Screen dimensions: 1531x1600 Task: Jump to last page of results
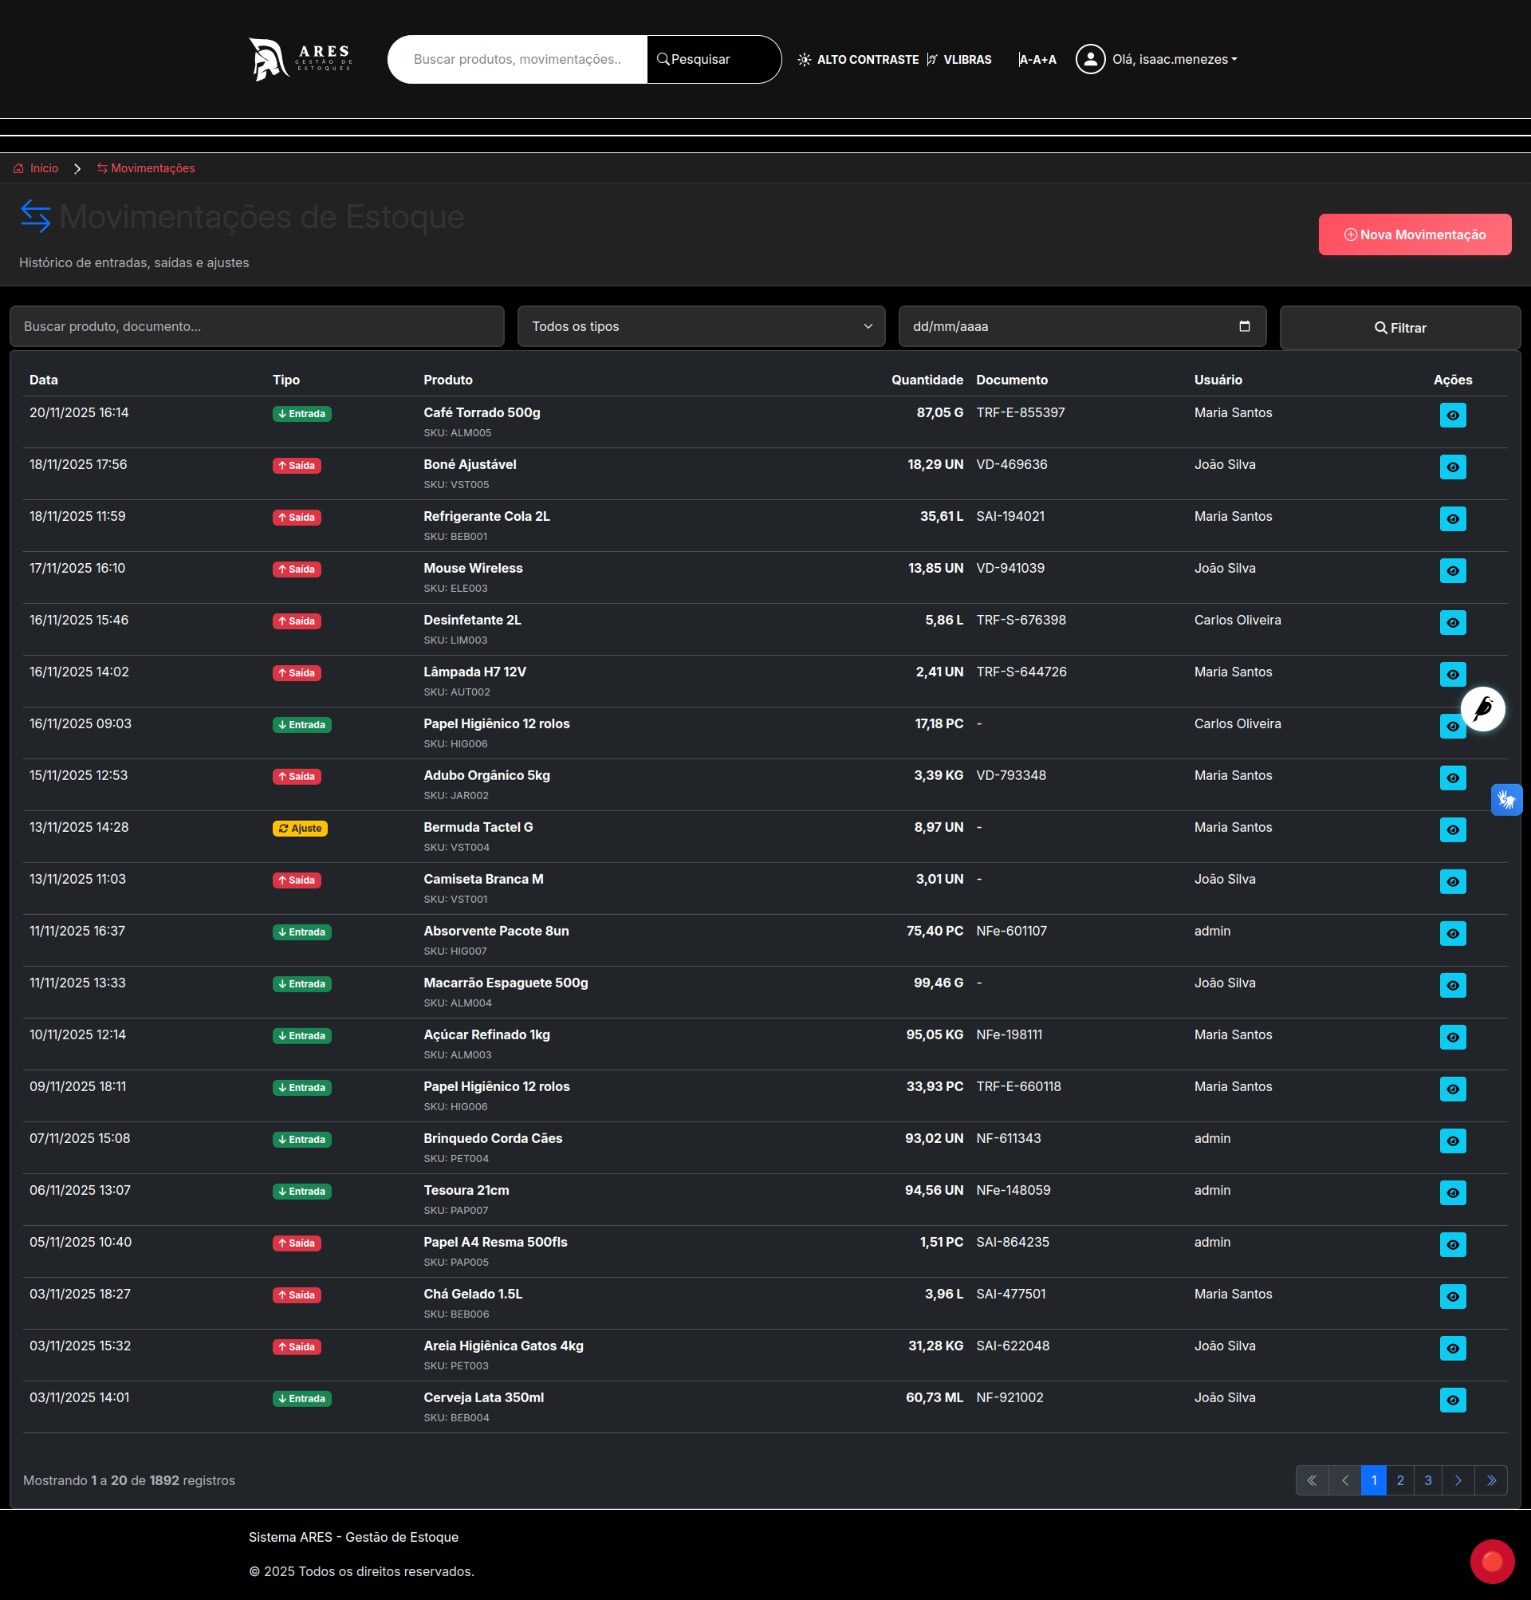1491,1480
